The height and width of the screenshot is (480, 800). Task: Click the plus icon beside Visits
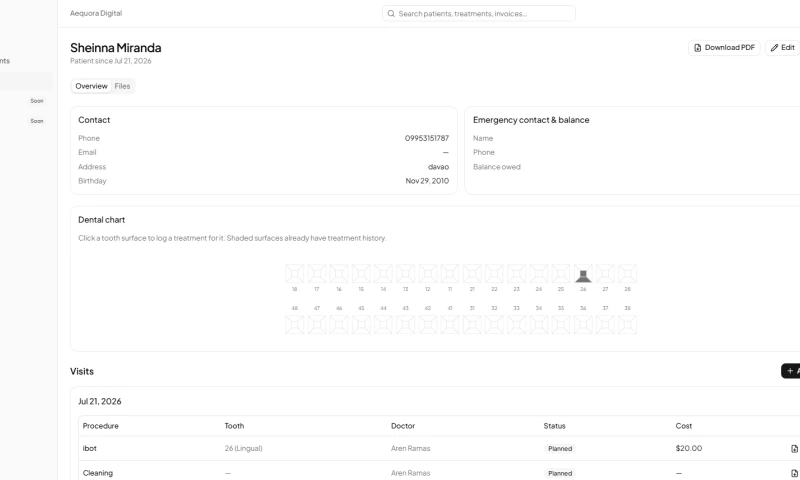(x=790, y=371)
